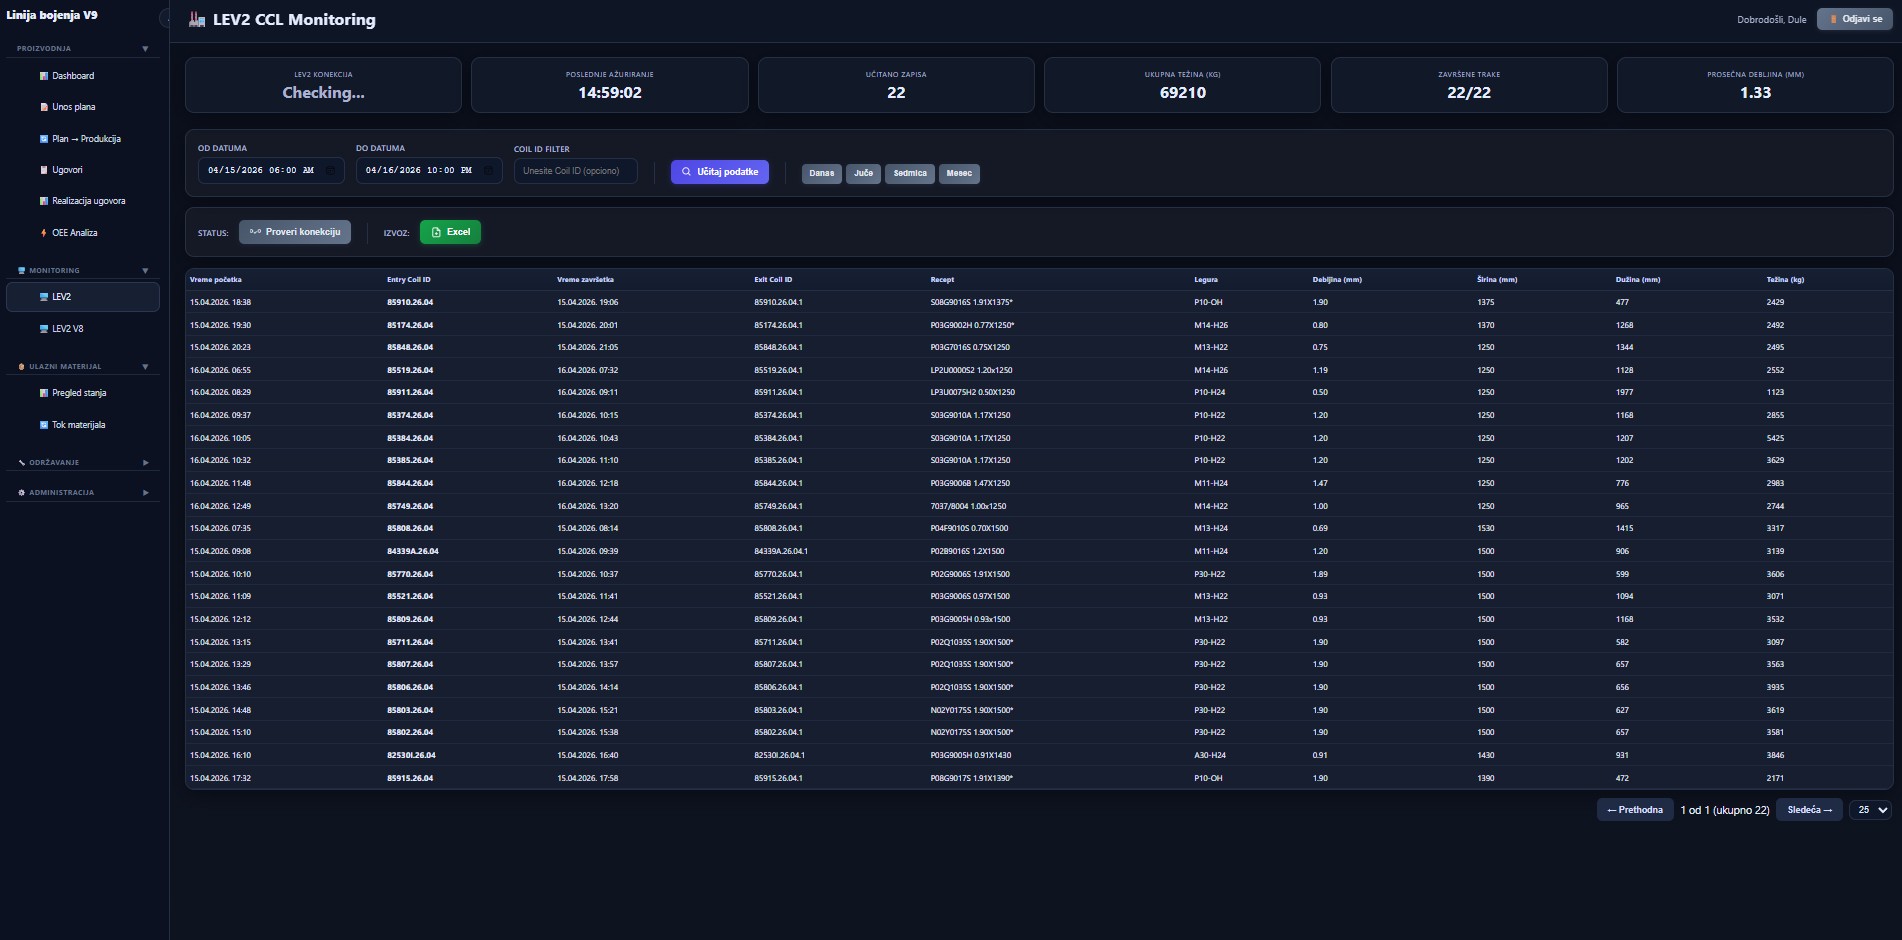Screen dimensions: 1902x940
Task: Click the Od datuma date input
Action: pos(271,171)
